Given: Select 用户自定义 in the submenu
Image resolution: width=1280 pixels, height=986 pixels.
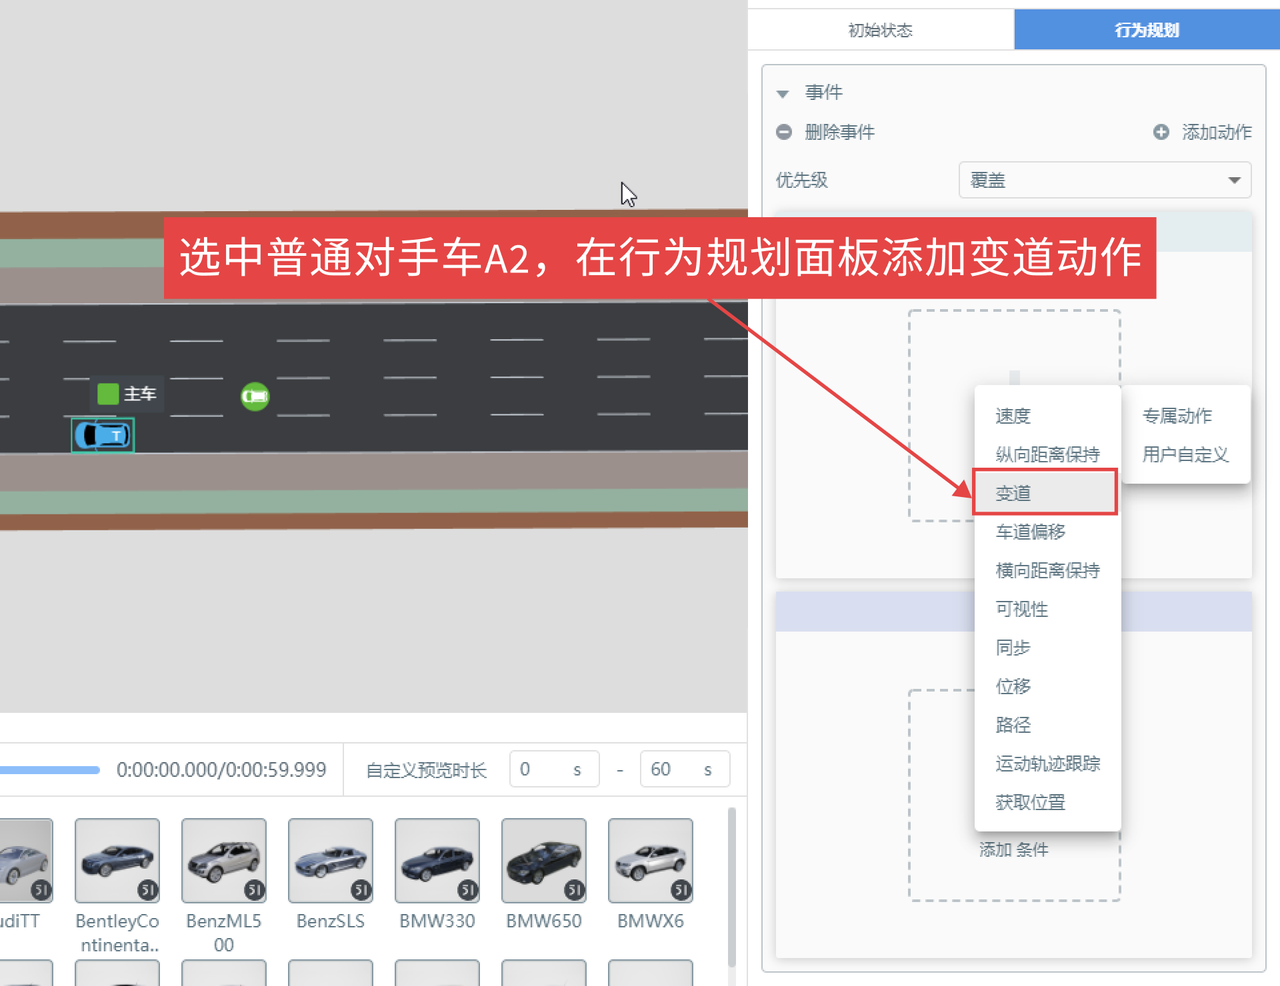Looking at the screenshot, I should tap(1185, 455).
